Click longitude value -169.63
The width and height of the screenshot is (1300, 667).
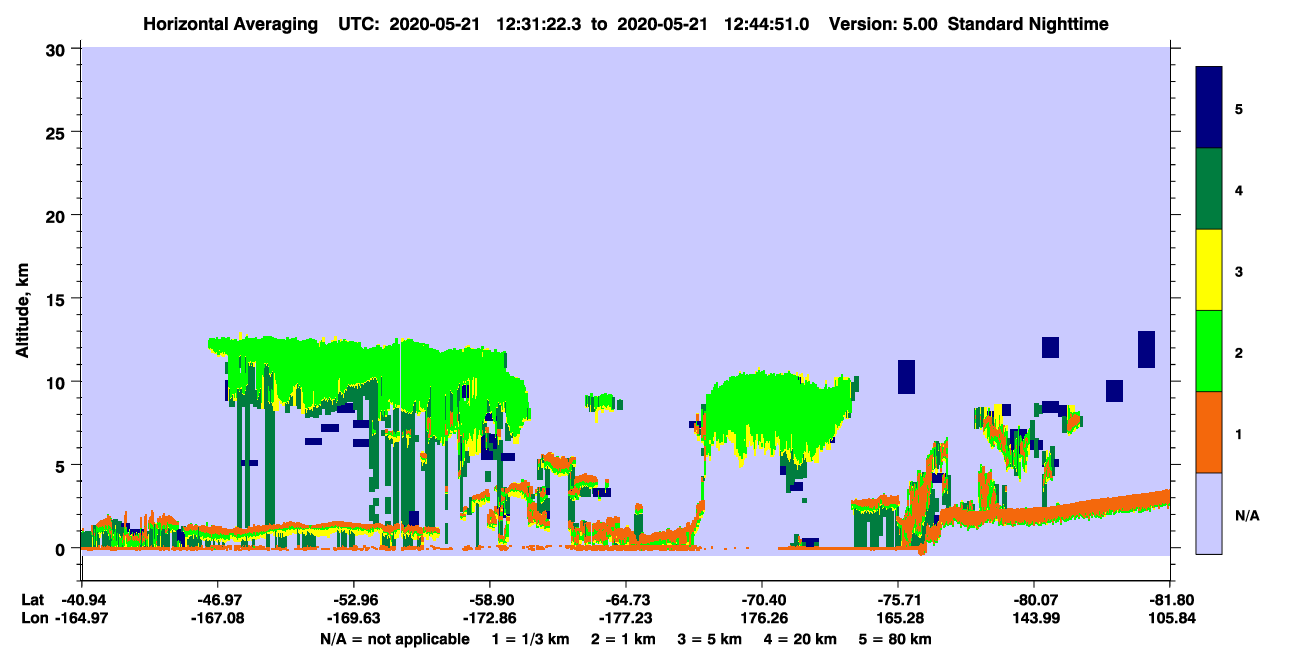pyautogui.click(x=353, y=618)
